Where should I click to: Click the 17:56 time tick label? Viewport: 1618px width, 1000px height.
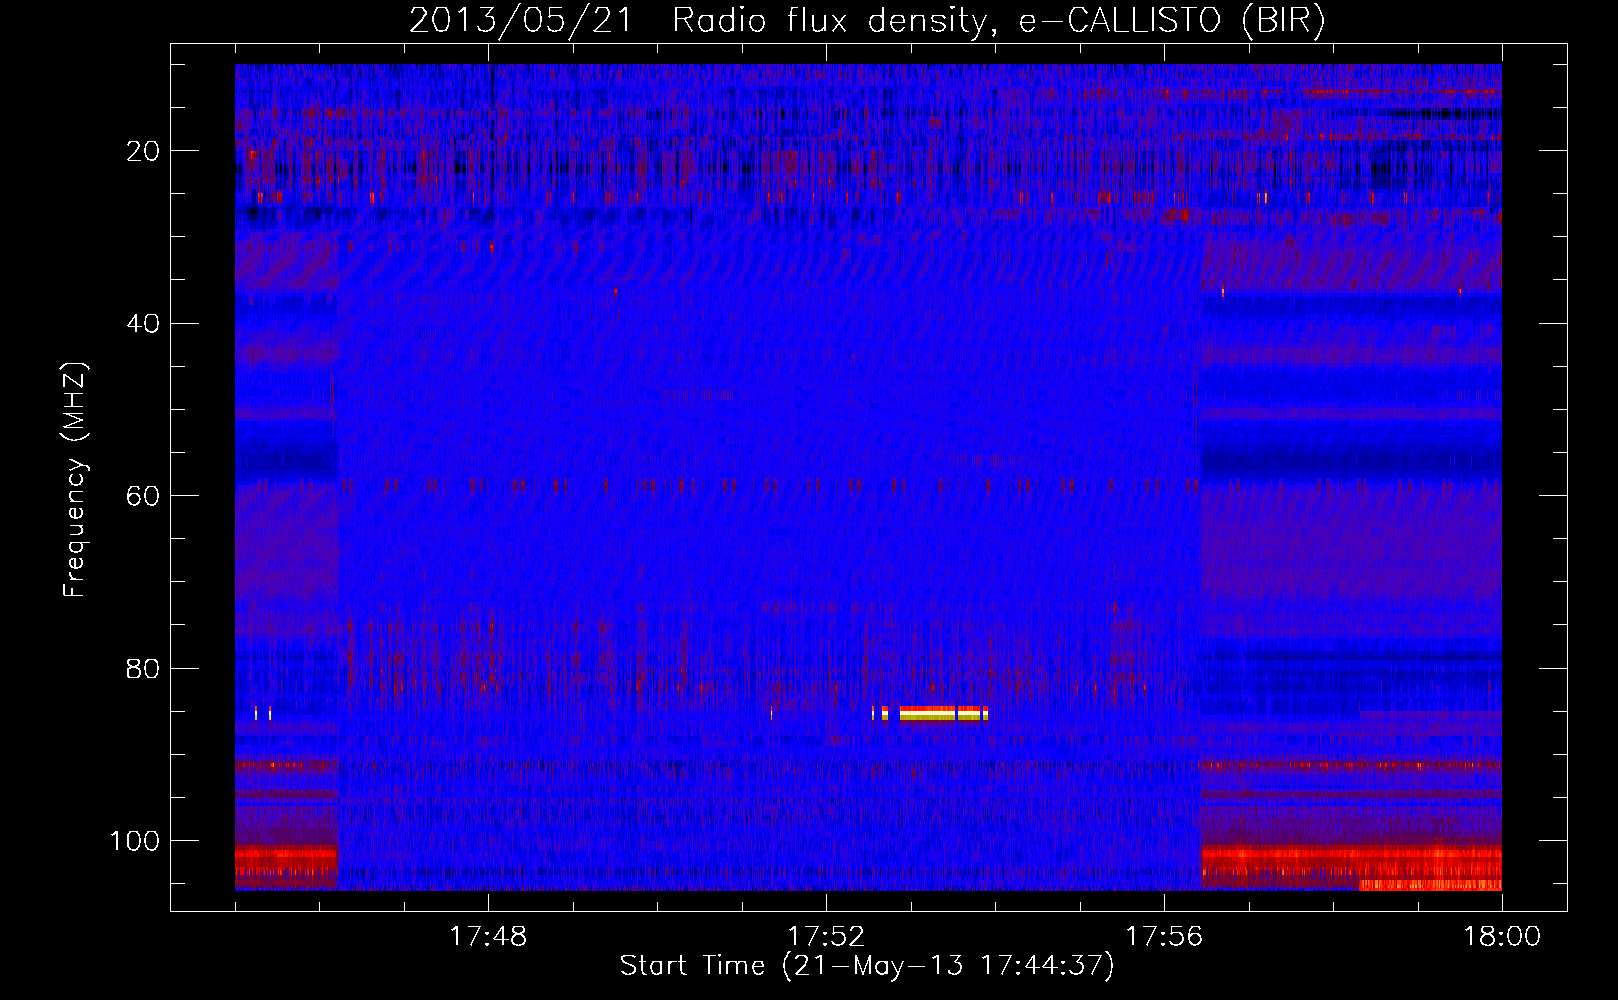(1164, 937)
